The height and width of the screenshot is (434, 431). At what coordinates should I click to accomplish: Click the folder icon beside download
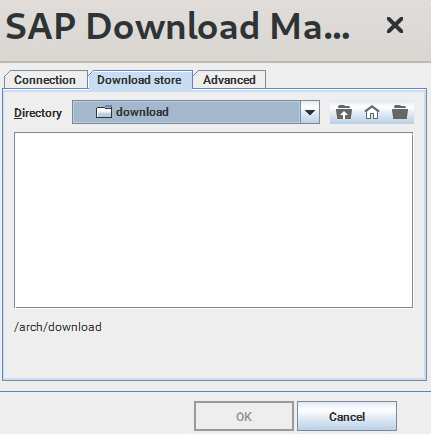(104, 112)
